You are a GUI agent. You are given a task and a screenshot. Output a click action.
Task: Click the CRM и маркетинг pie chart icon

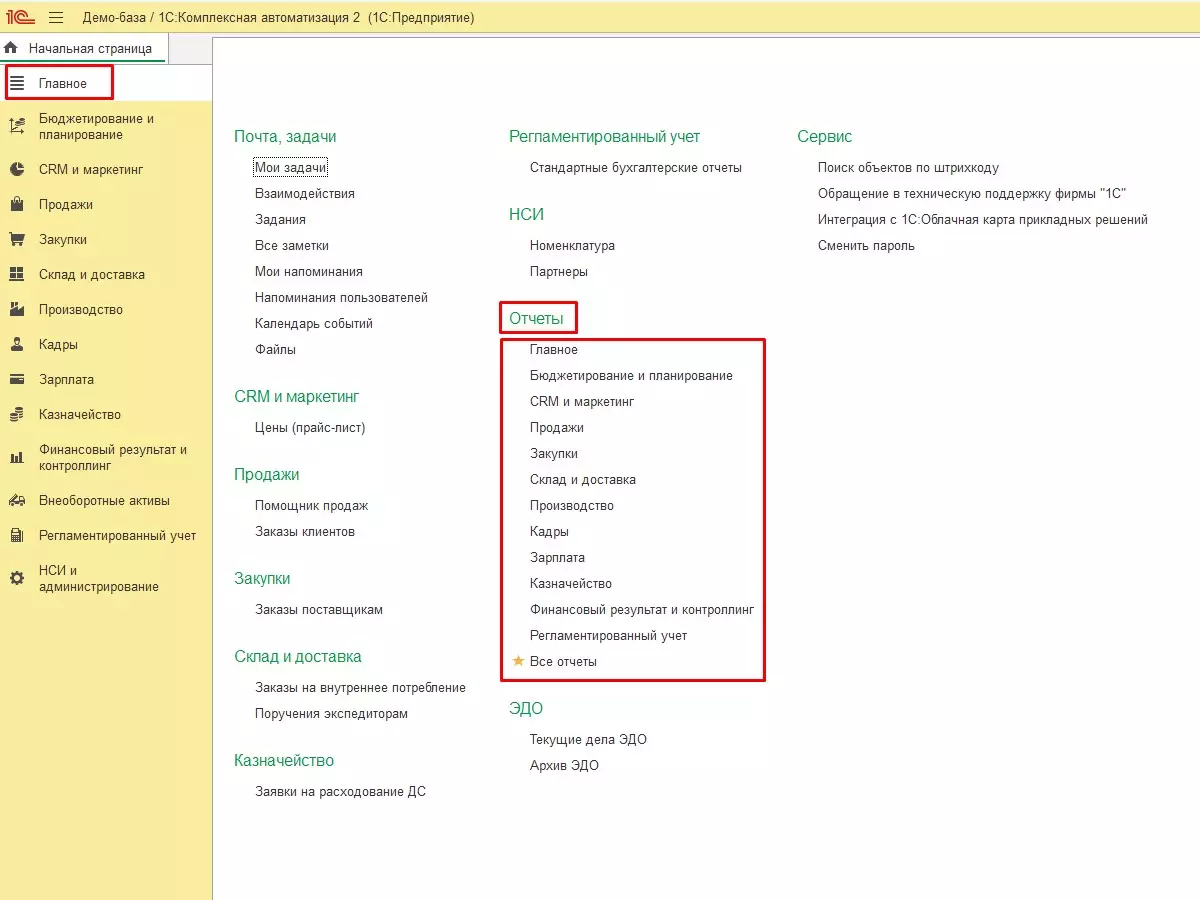17,169
